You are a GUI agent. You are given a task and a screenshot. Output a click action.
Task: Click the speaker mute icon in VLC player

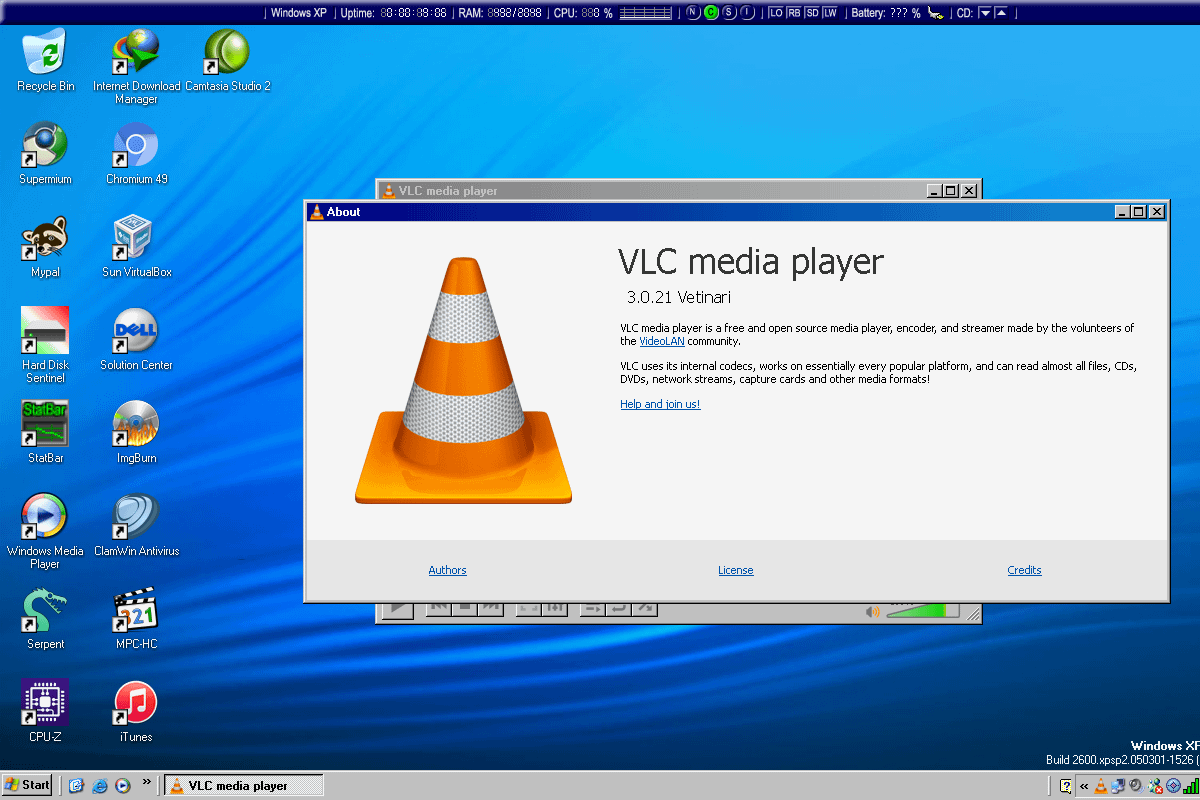pyautogui.click(x=872, y=611)
